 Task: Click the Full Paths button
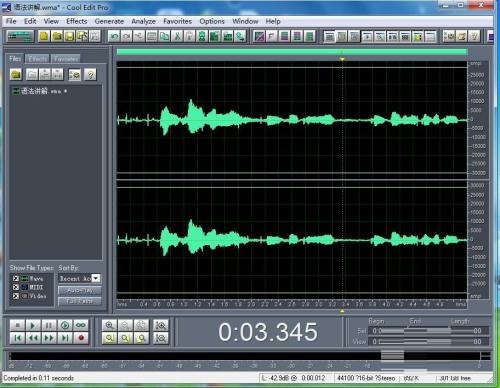tap(80, 301)
